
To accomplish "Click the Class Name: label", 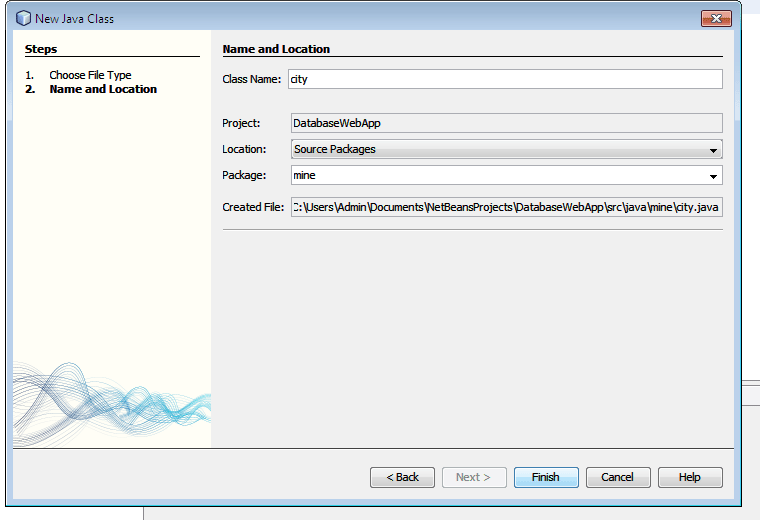I will coord(252,79).
